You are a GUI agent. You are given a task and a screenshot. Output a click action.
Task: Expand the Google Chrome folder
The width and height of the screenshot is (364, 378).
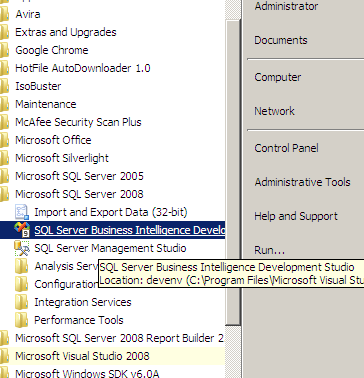click(x=52, y=50)
